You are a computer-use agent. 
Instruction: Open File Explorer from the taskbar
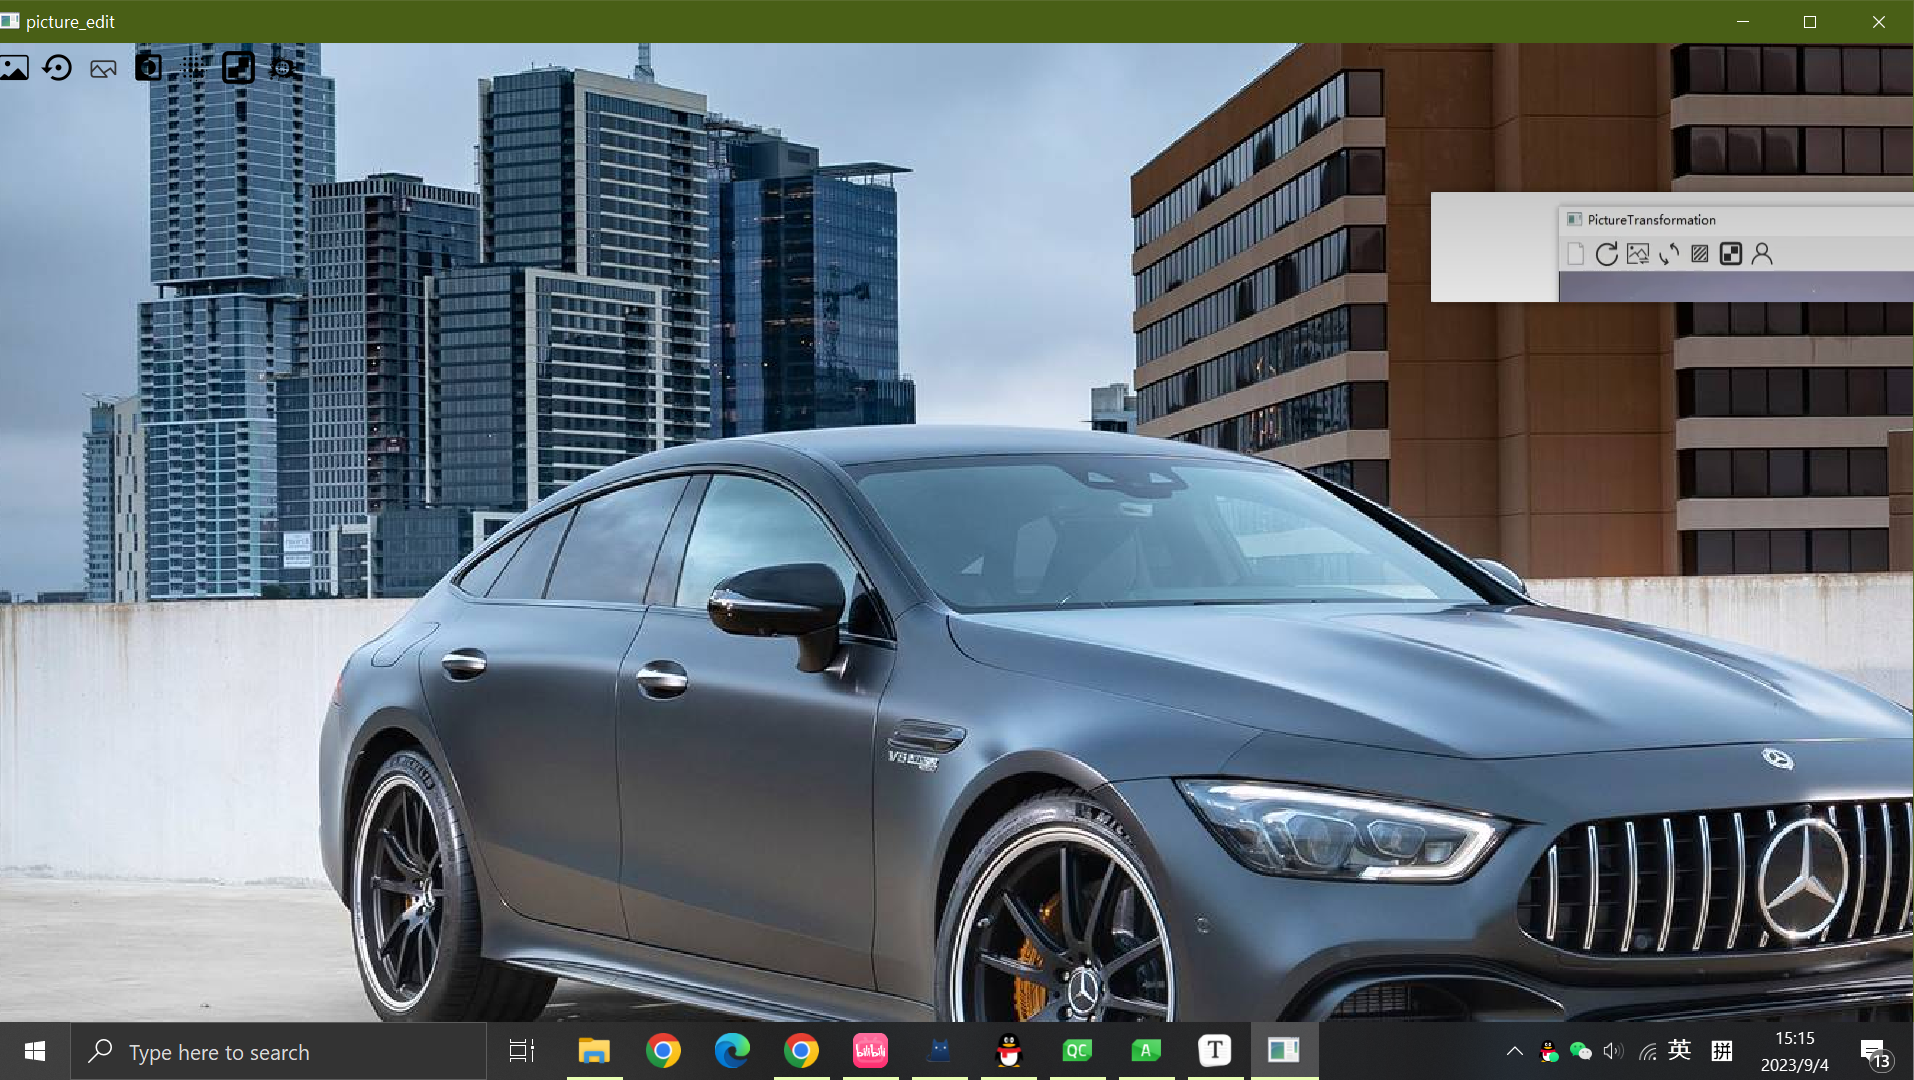pos(594,1051)
